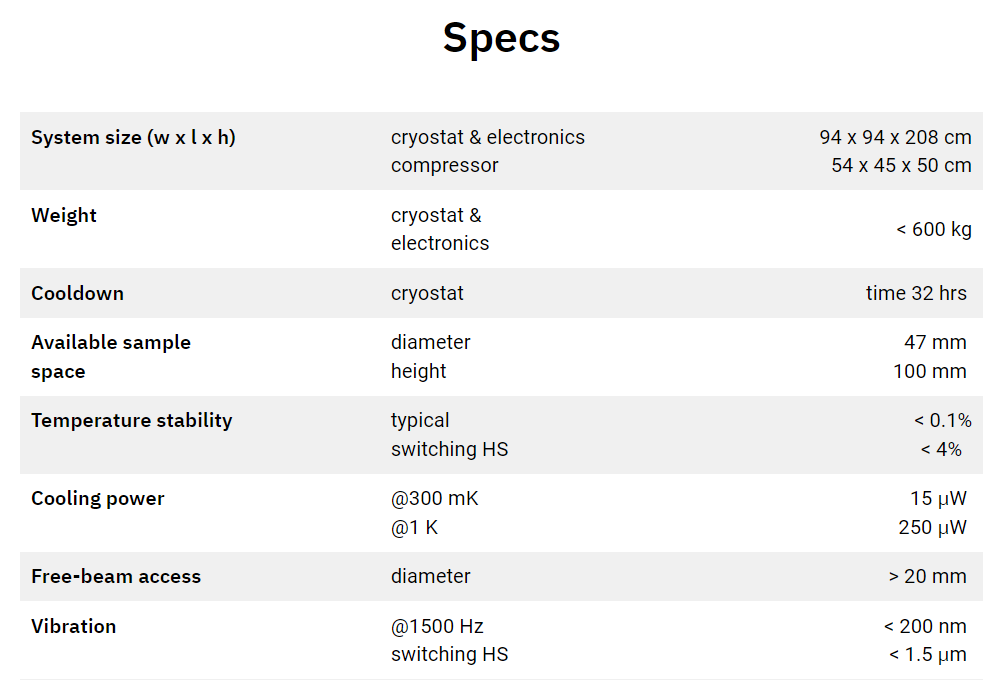Click the < 600 kg weight value

(934, 229)
